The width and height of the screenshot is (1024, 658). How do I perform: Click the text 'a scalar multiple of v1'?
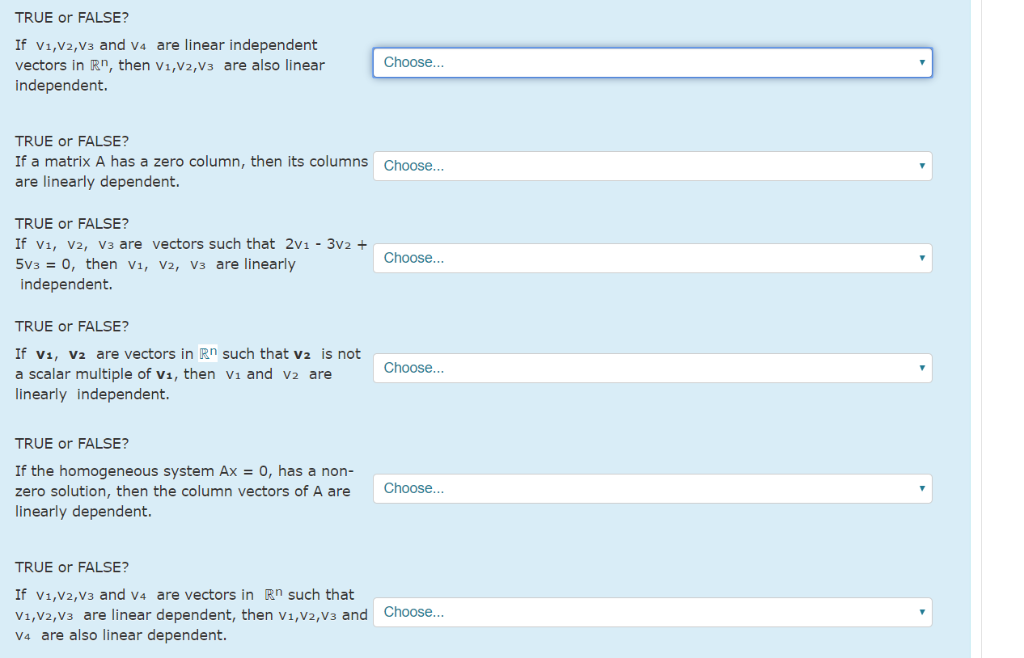(x=94, y=375)
